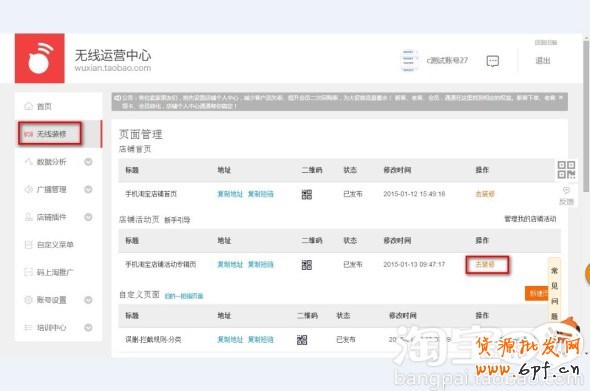Copy address for 误删-拦截规则-分类
The height and width of the screenshot is (391, 590).
tap(230, 340)
